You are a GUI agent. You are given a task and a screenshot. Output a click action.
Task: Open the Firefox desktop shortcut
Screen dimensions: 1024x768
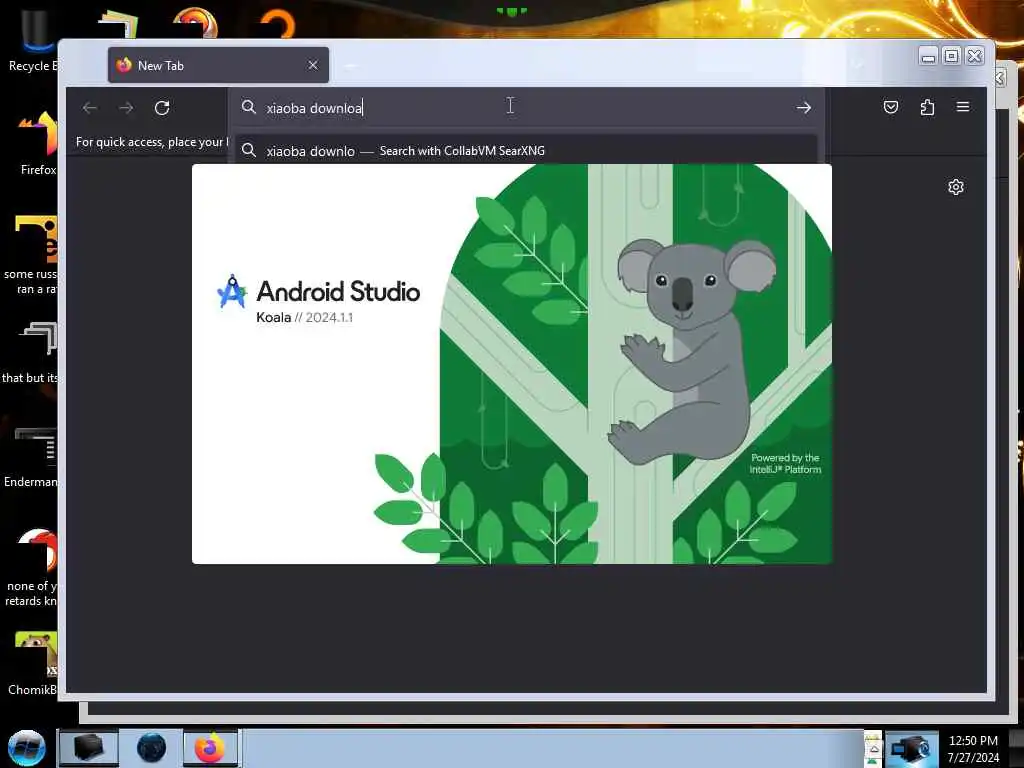[x=38, y=144]
